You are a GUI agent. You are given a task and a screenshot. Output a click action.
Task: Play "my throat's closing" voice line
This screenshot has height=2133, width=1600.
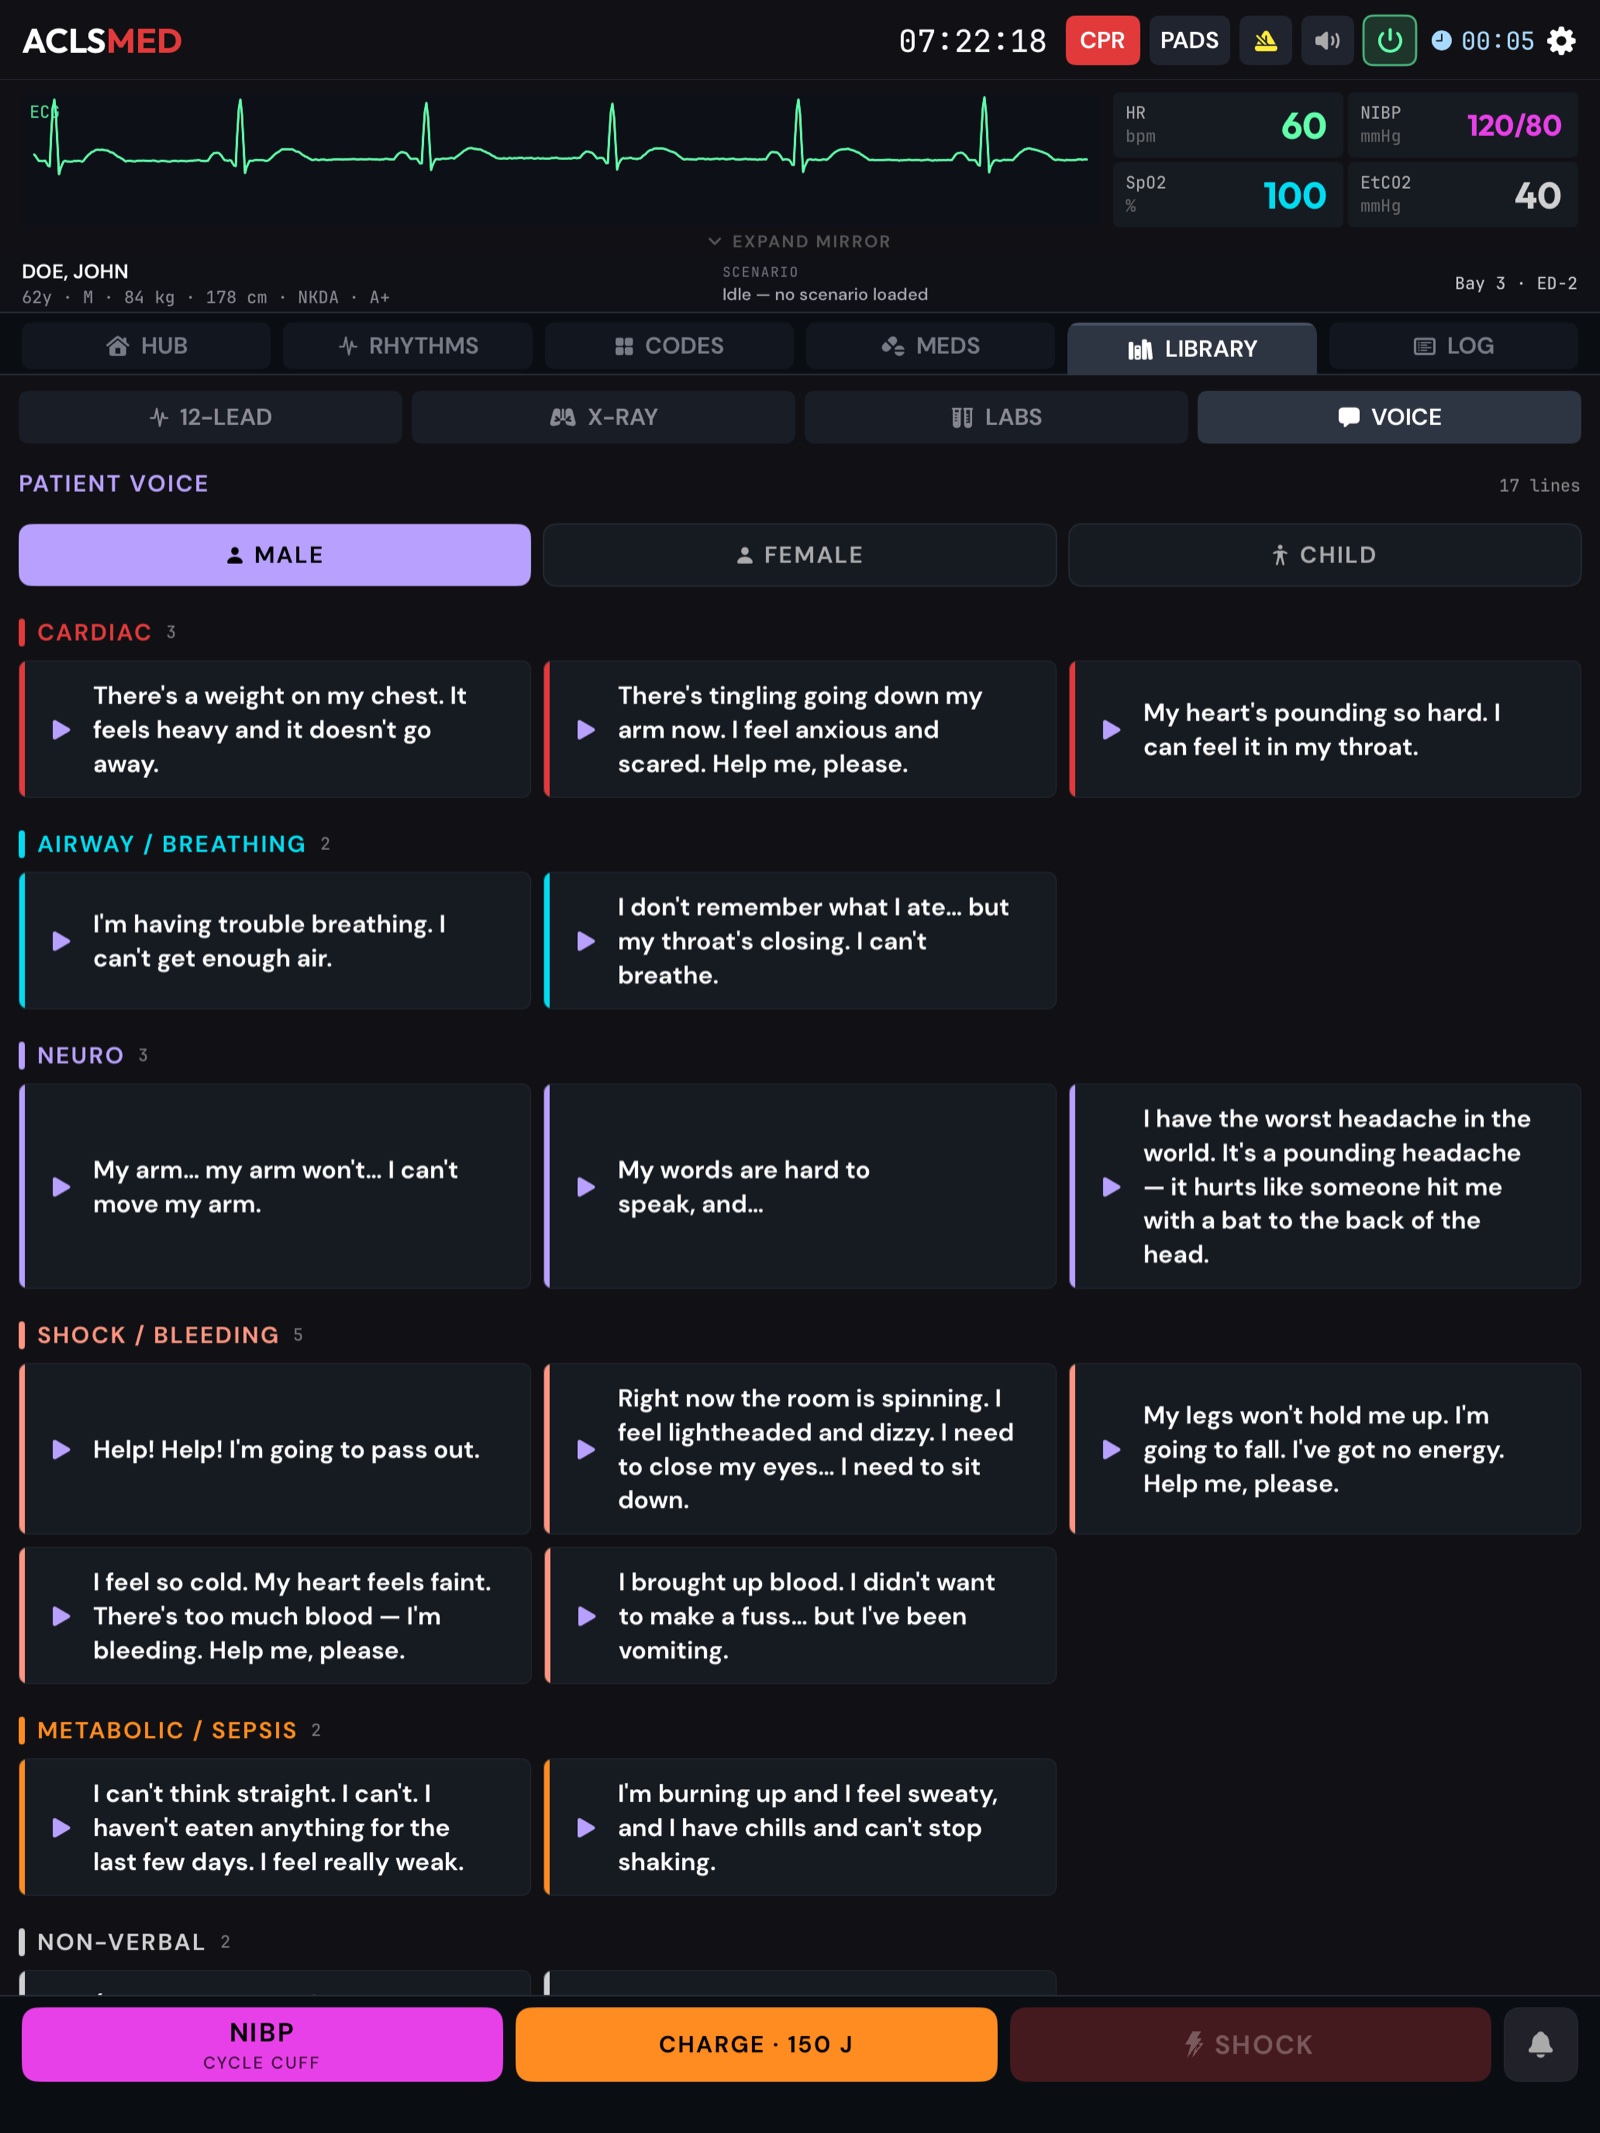coord(800,941)
